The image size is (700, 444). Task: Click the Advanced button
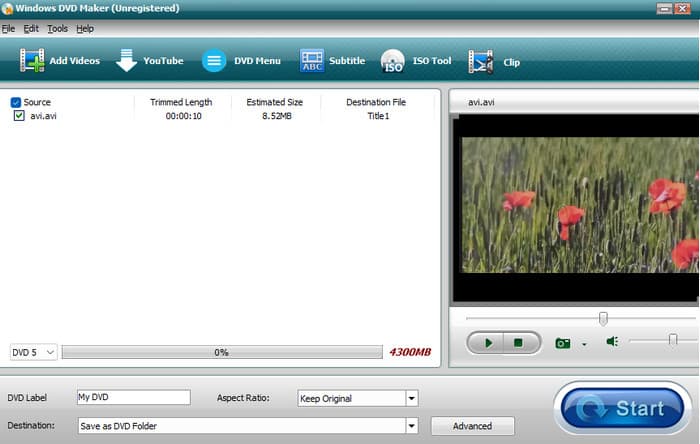click(x=472, y=426)
